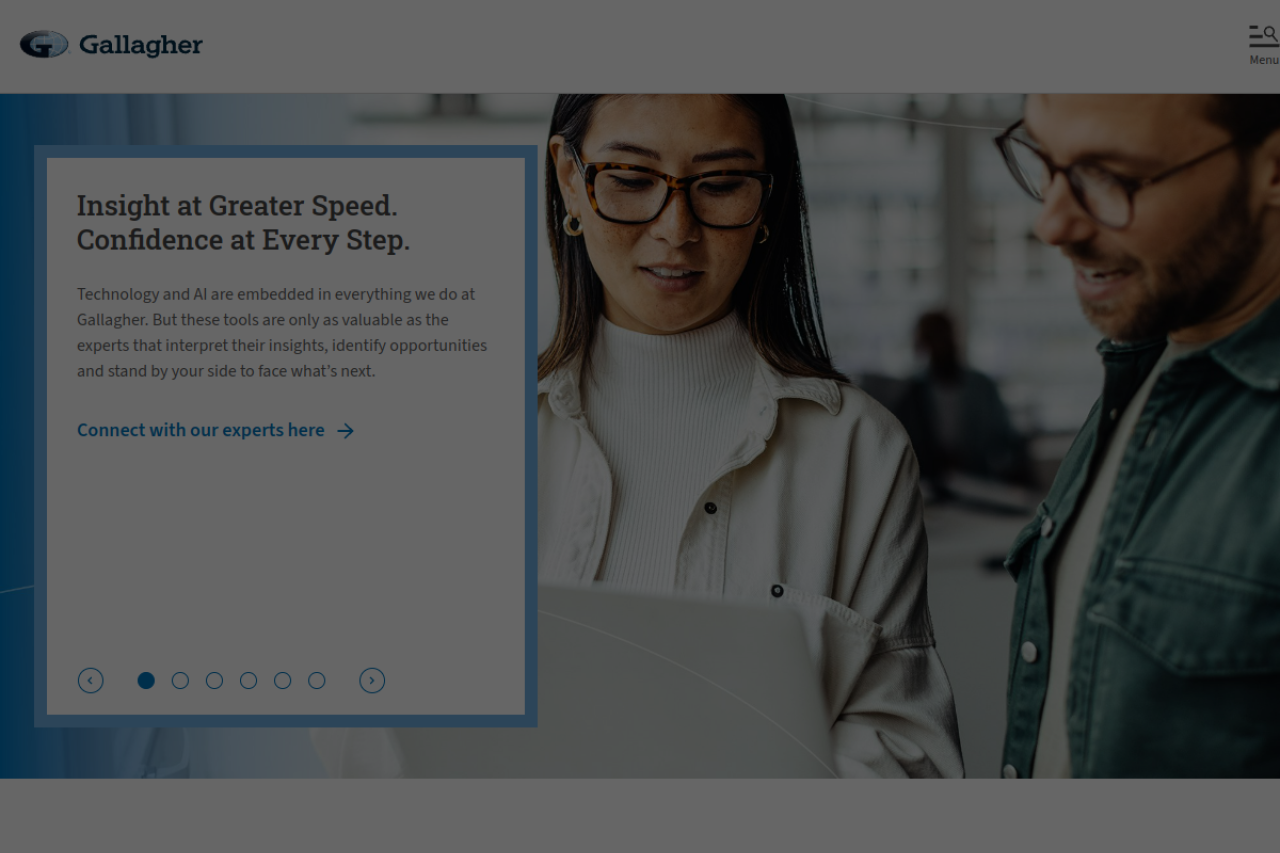Click the Technology and AI paragraph text
Viewport: 1280px width, 853px height.
[x=282, y=333]
